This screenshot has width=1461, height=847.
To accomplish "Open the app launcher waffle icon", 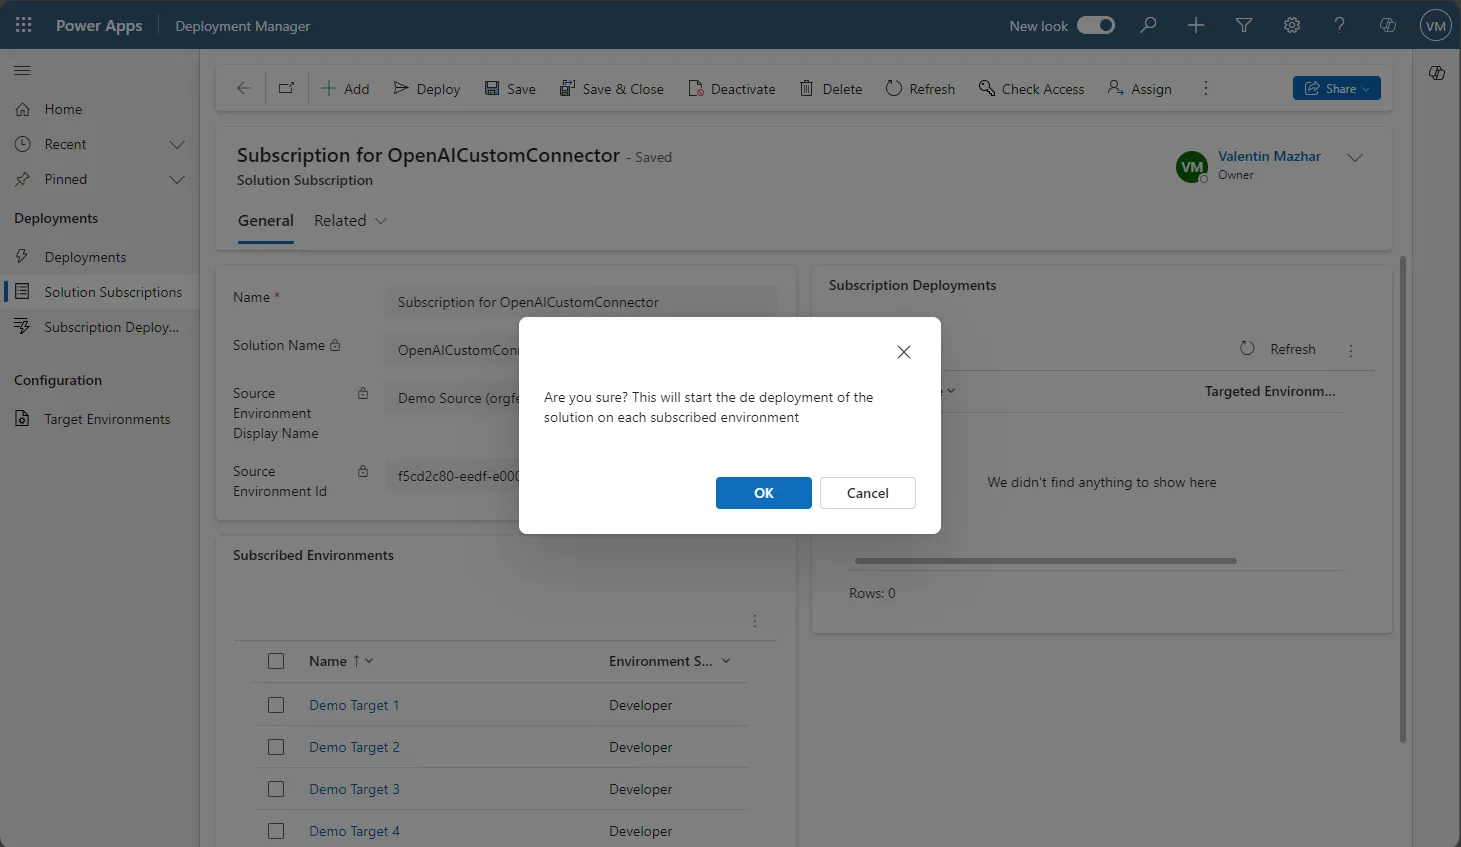I will point(24,25).
